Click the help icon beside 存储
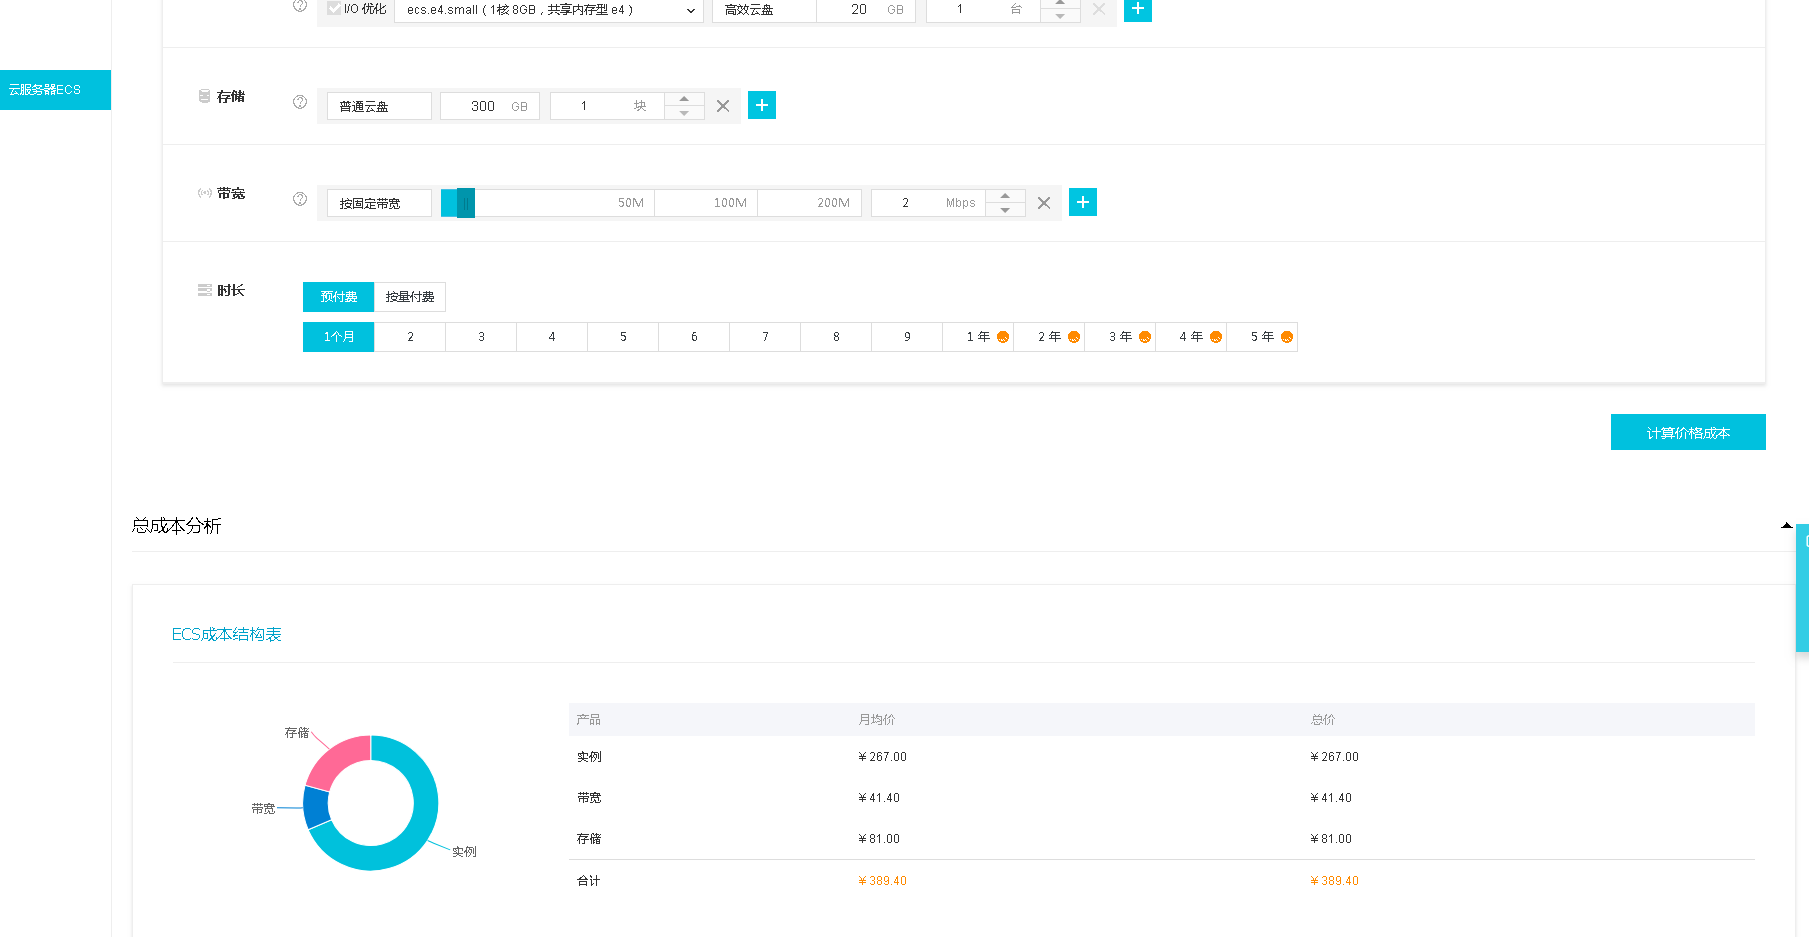The height and width of the screenshot is (937, 1809). point(300,102)
